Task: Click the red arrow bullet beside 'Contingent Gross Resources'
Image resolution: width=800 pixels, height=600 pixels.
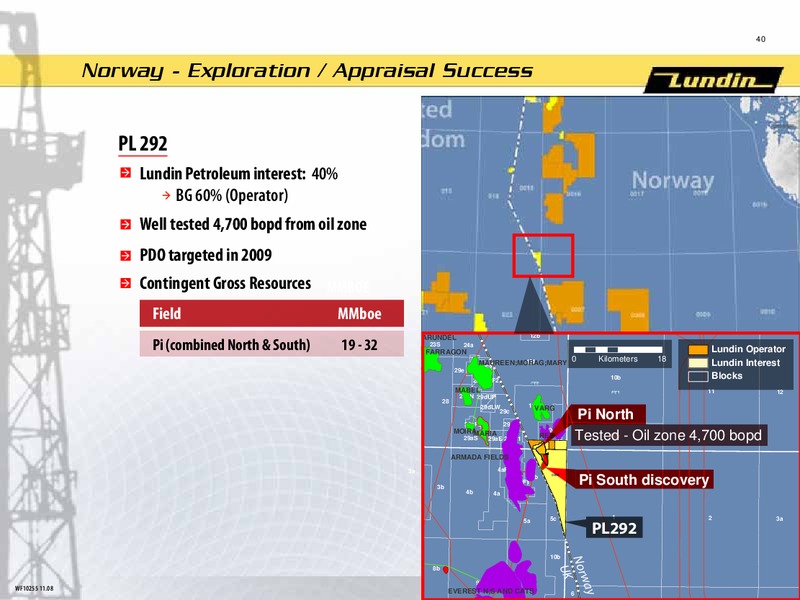Action: pos(126,283)
